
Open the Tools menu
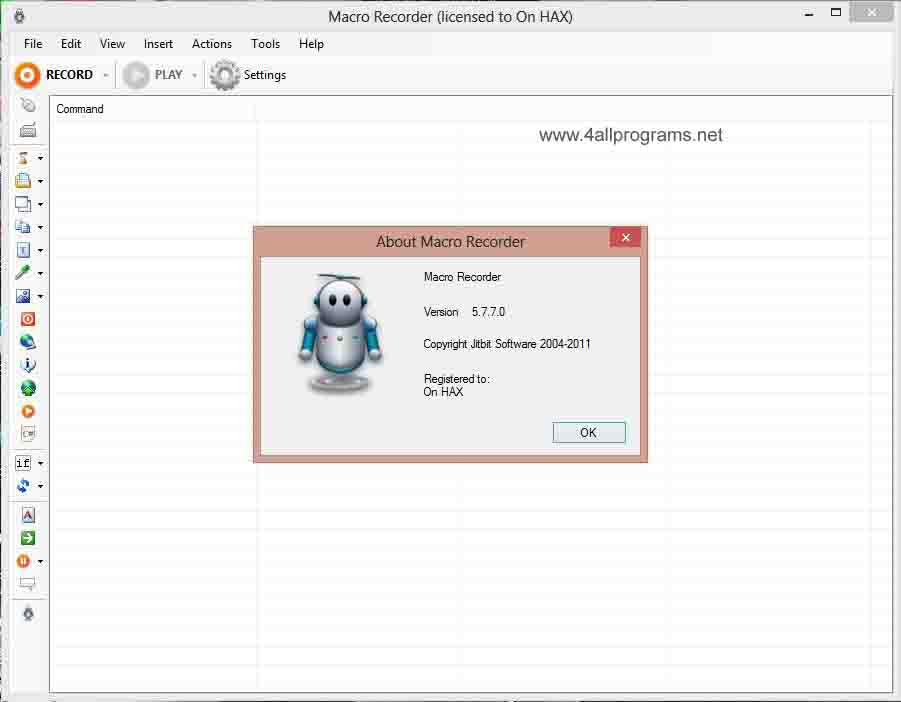(265, 44)
